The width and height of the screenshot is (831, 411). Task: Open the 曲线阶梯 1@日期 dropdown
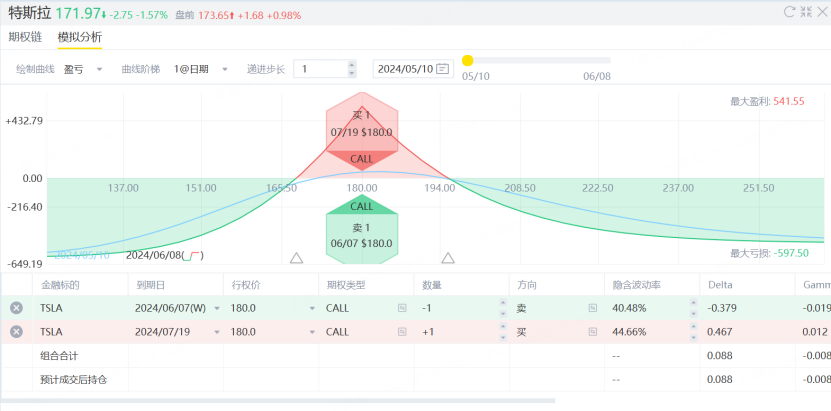coord(201,69)
